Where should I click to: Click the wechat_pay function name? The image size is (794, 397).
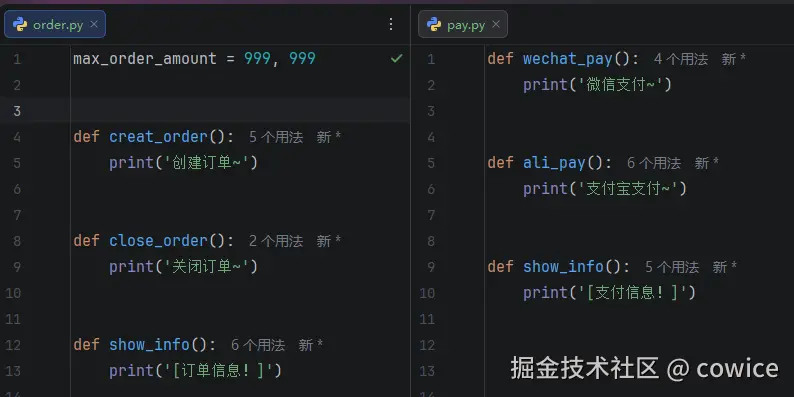568,59
